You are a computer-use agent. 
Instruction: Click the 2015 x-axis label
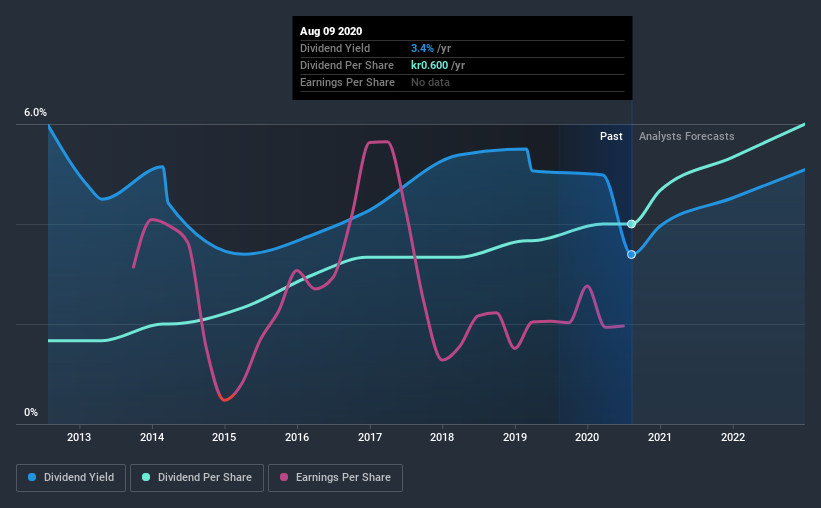pyautogui.click(x=224, y=437)
